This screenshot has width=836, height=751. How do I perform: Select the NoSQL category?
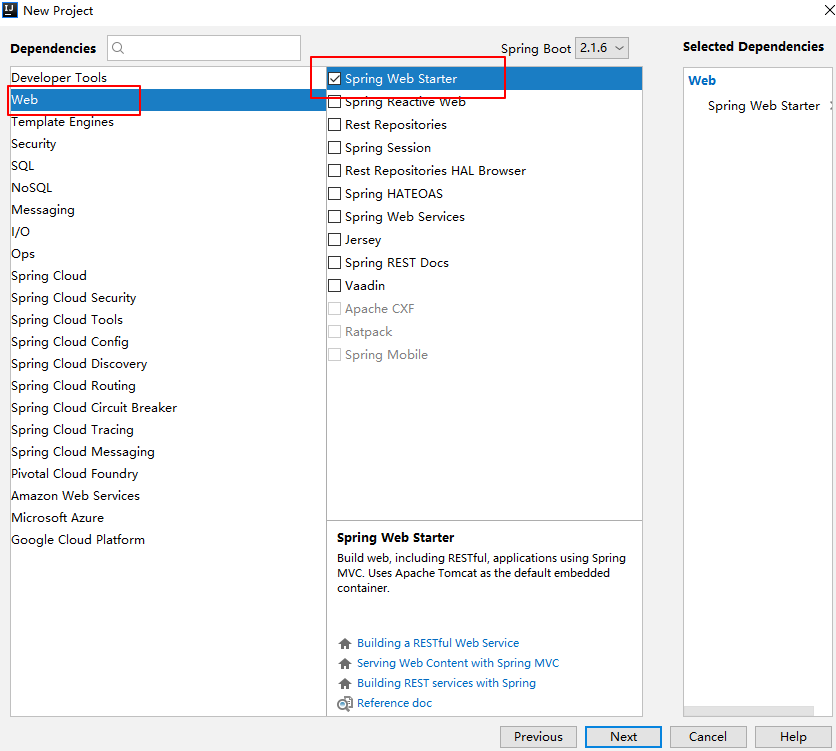168,188
